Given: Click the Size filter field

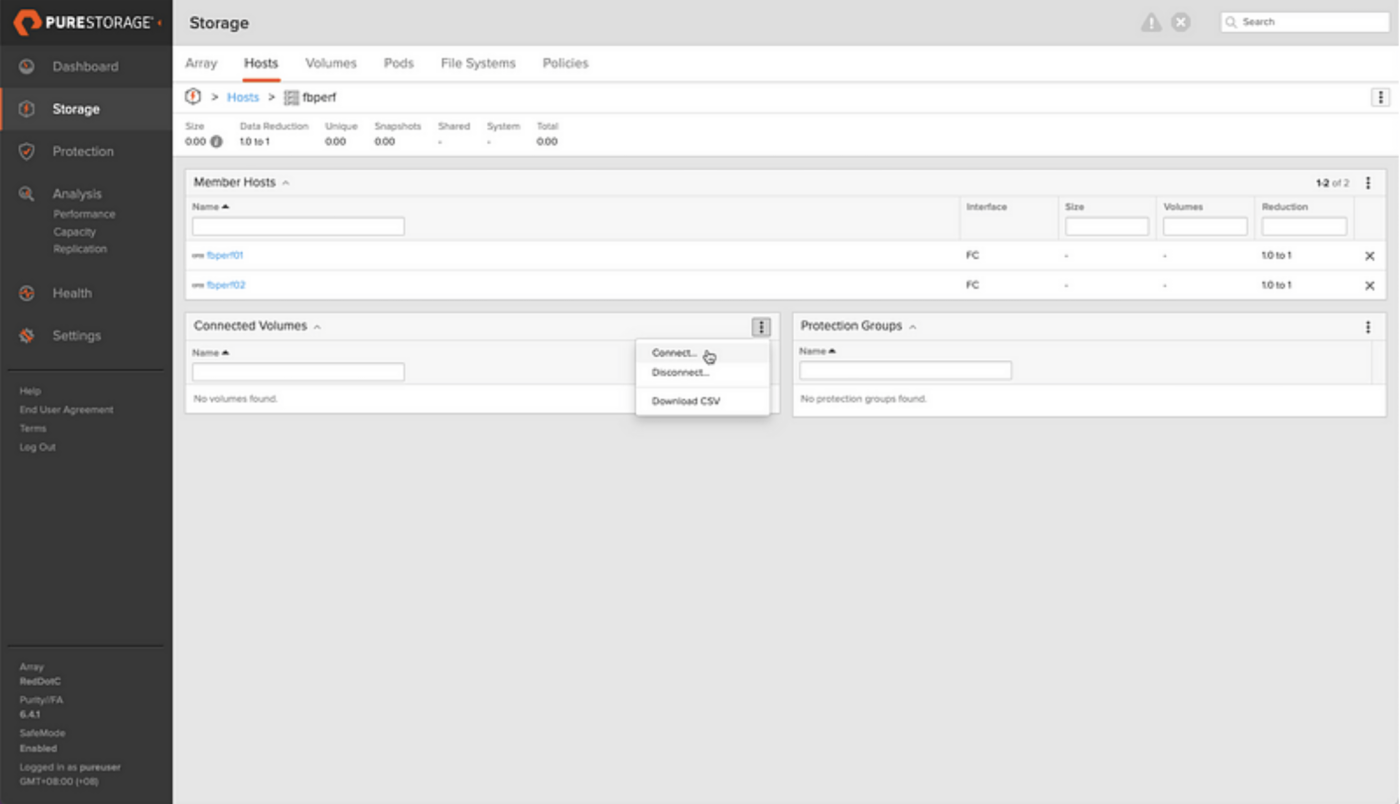Looking at the screenshot, I should tap(1107, 227).
